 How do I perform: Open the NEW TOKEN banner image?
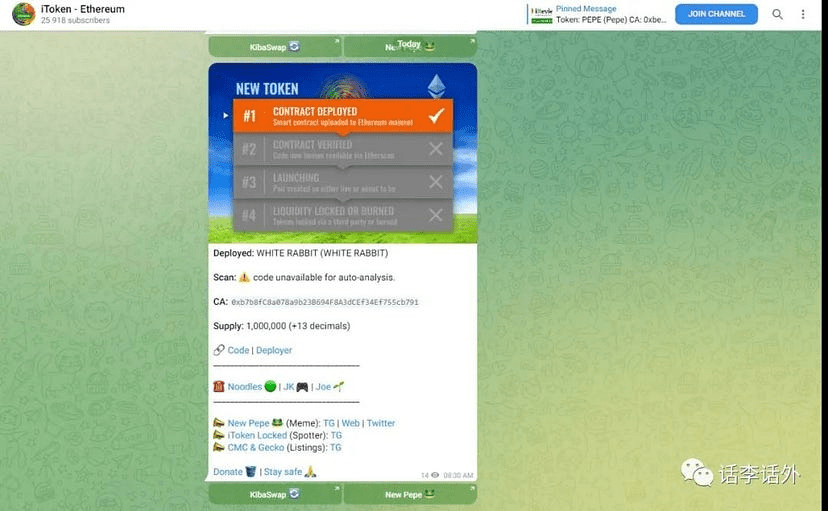343,153
